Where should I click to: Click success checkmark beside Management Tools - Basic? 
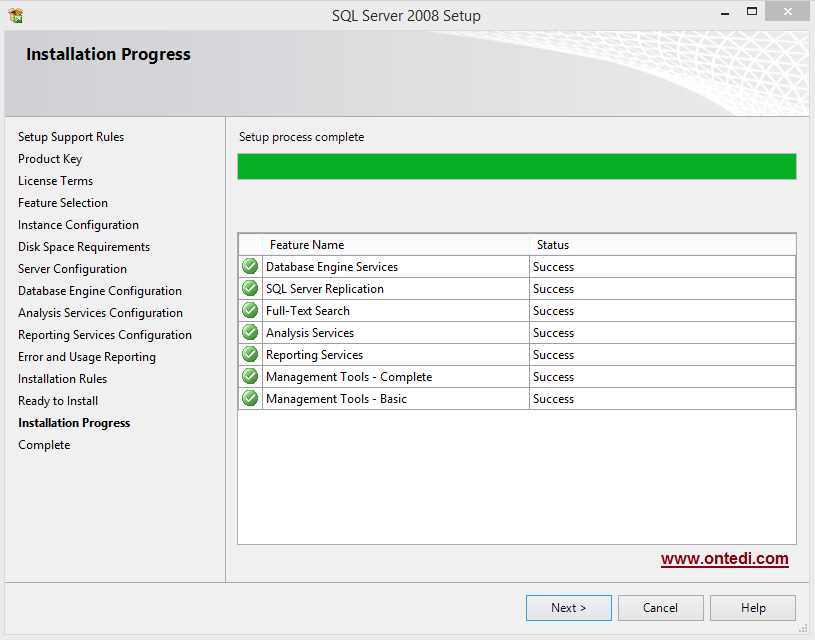(x=250, y=398)
